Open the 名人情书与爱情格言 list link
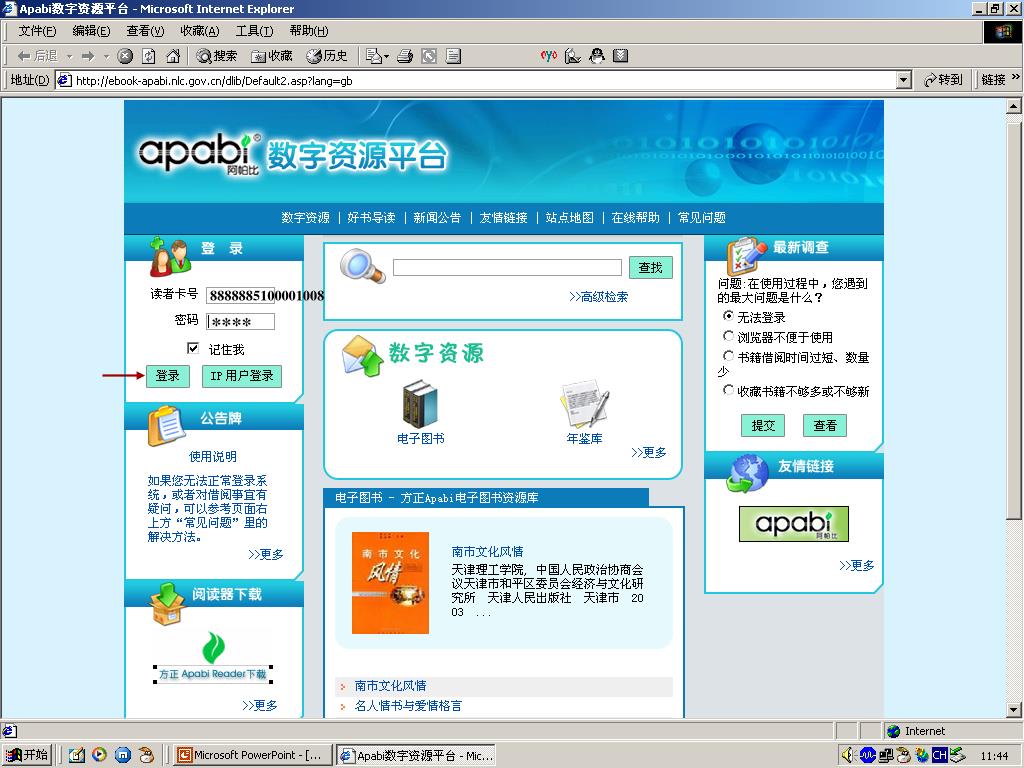Image resolution: width=1024 pixels, height=768 pixels. (408, 706)
